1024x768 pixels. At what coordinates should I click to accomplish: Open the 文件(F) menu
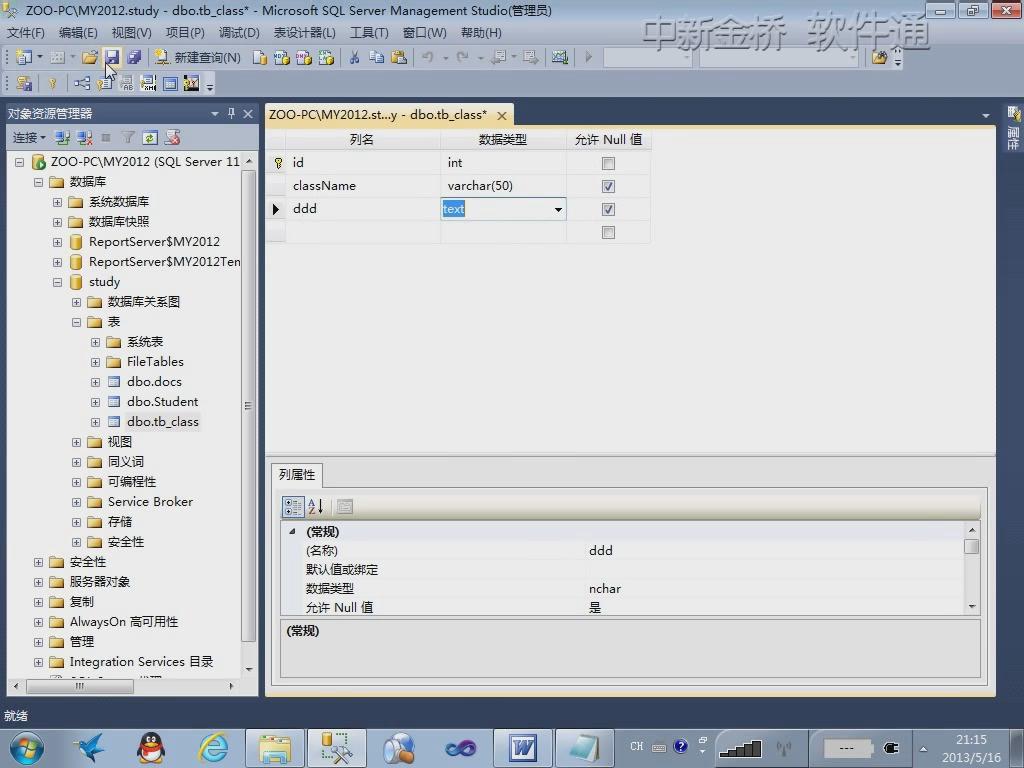pyautogui.click(x=25, y=33)
